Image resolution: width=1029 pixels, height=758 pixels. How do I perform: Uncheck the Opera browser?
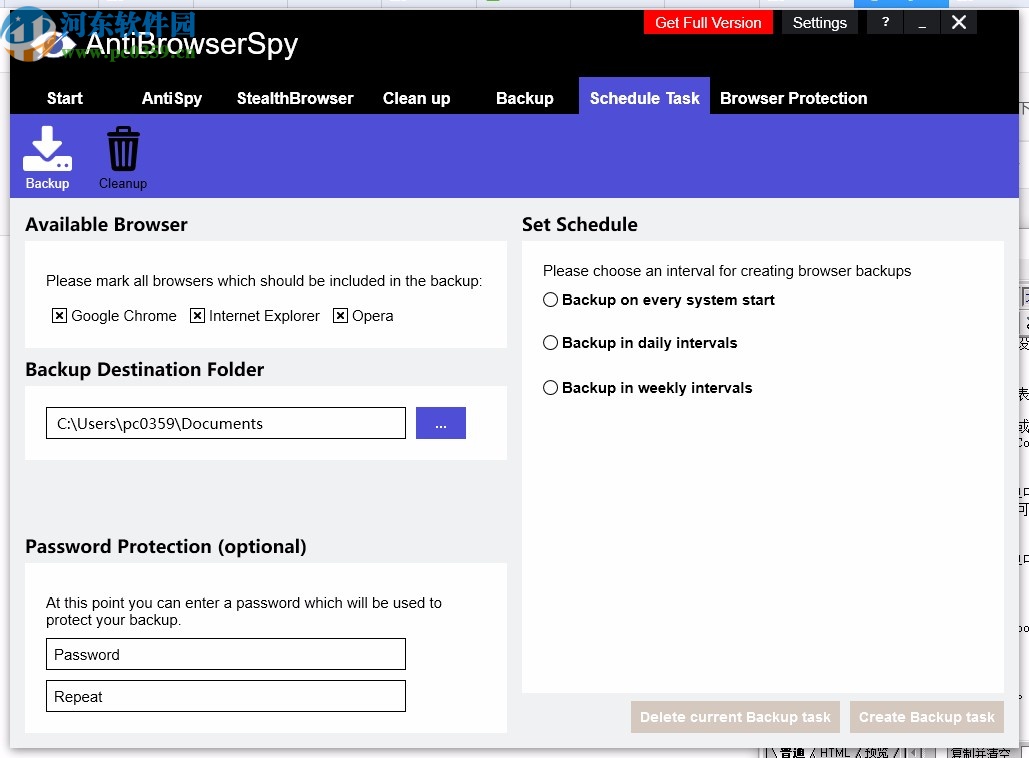[x=340, y=316]
